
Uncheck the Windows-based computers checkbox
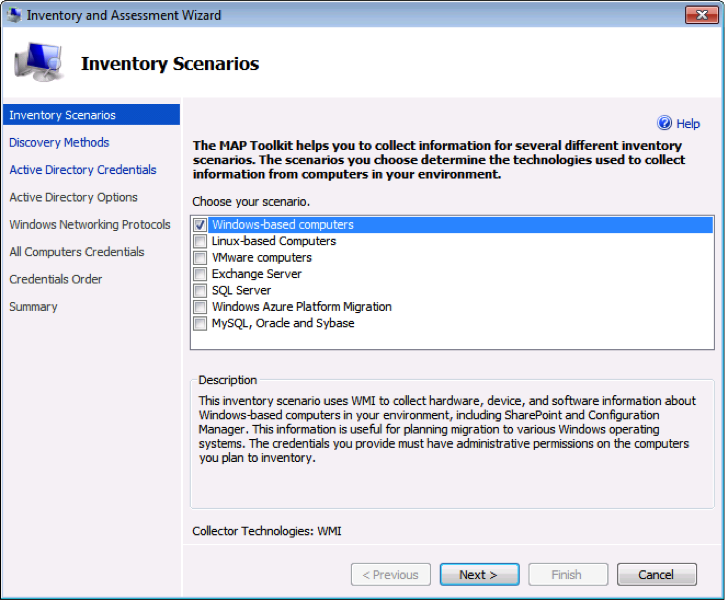(x=200, y=225)
